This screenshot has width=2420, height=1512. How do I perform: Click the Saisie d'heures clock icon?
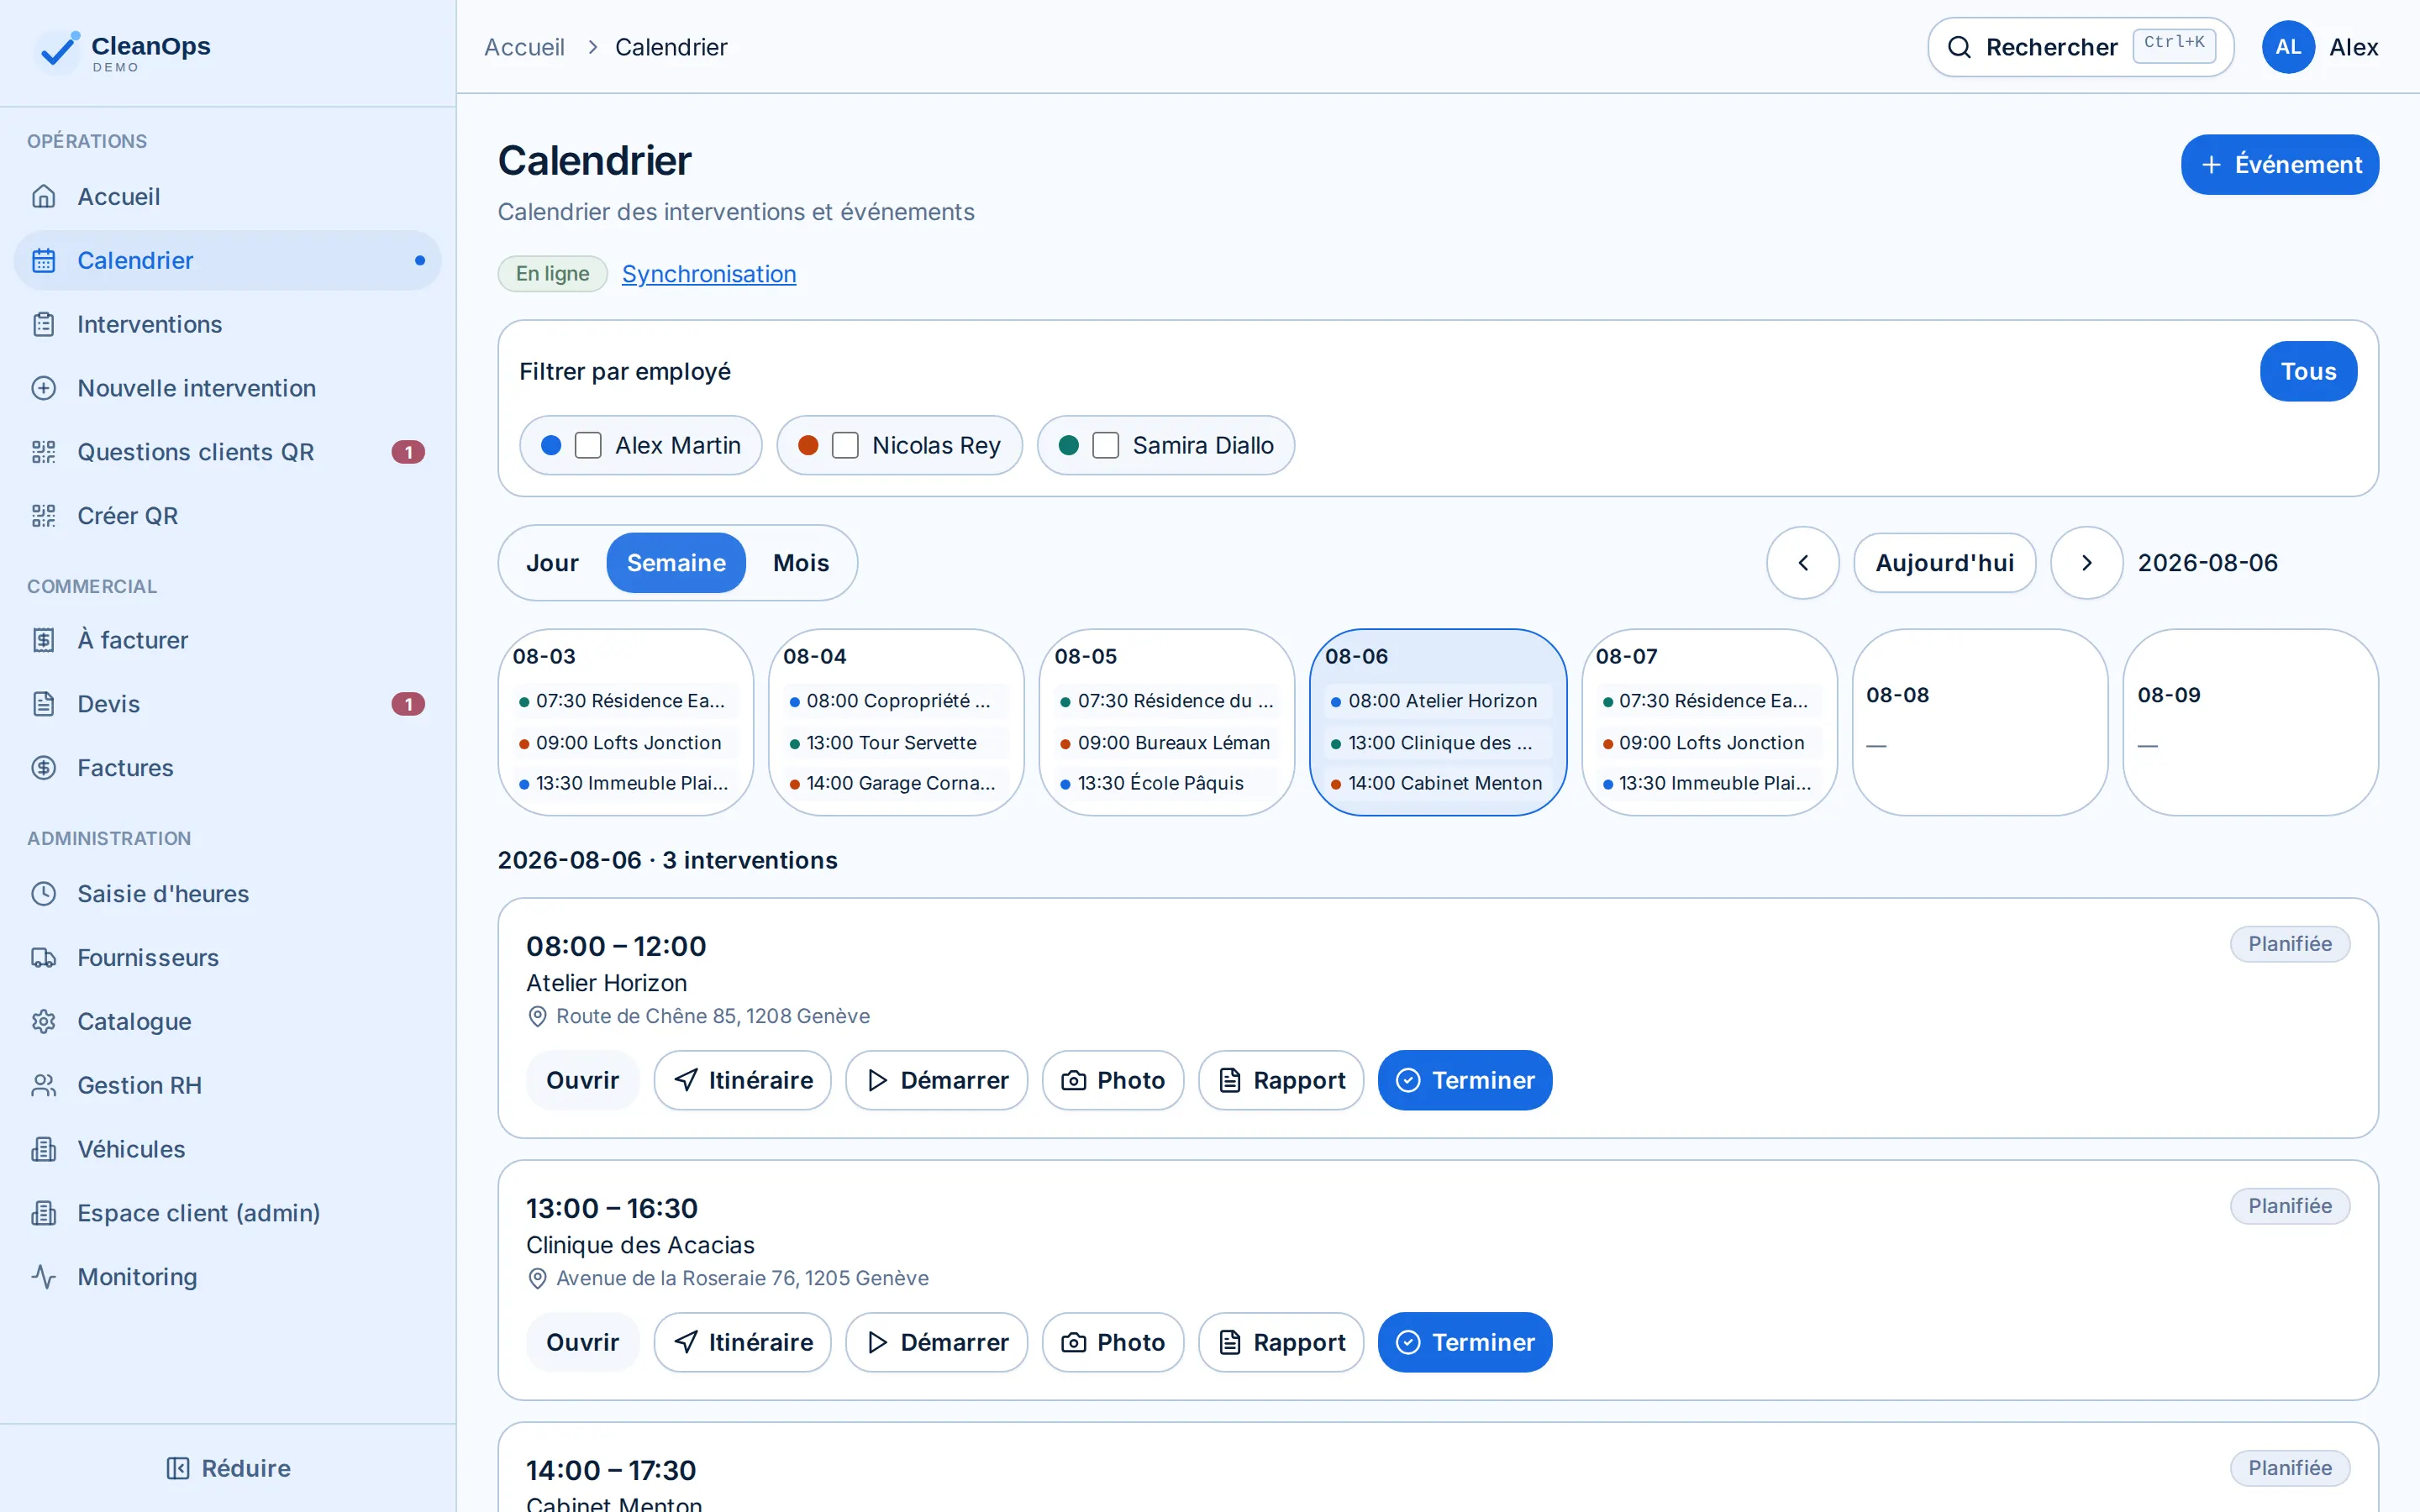tap(44, 895)
